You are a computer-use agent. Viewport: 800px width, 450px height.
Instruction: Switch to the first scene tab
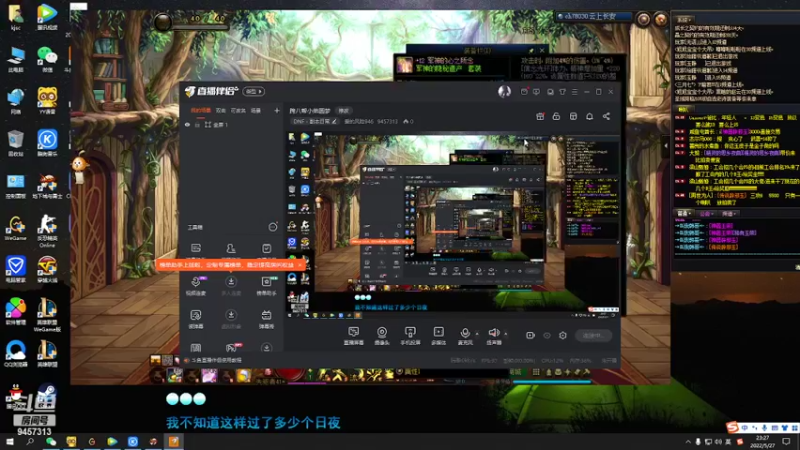click(201, 110)
